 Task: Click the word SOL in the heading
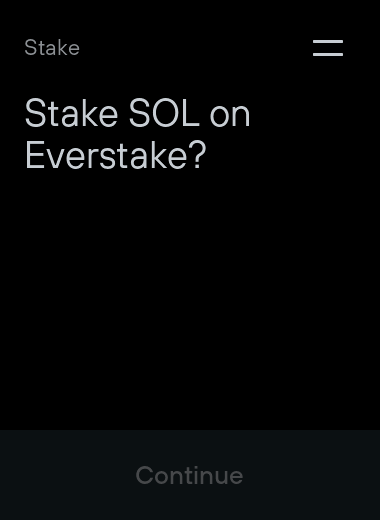(164, 113)
